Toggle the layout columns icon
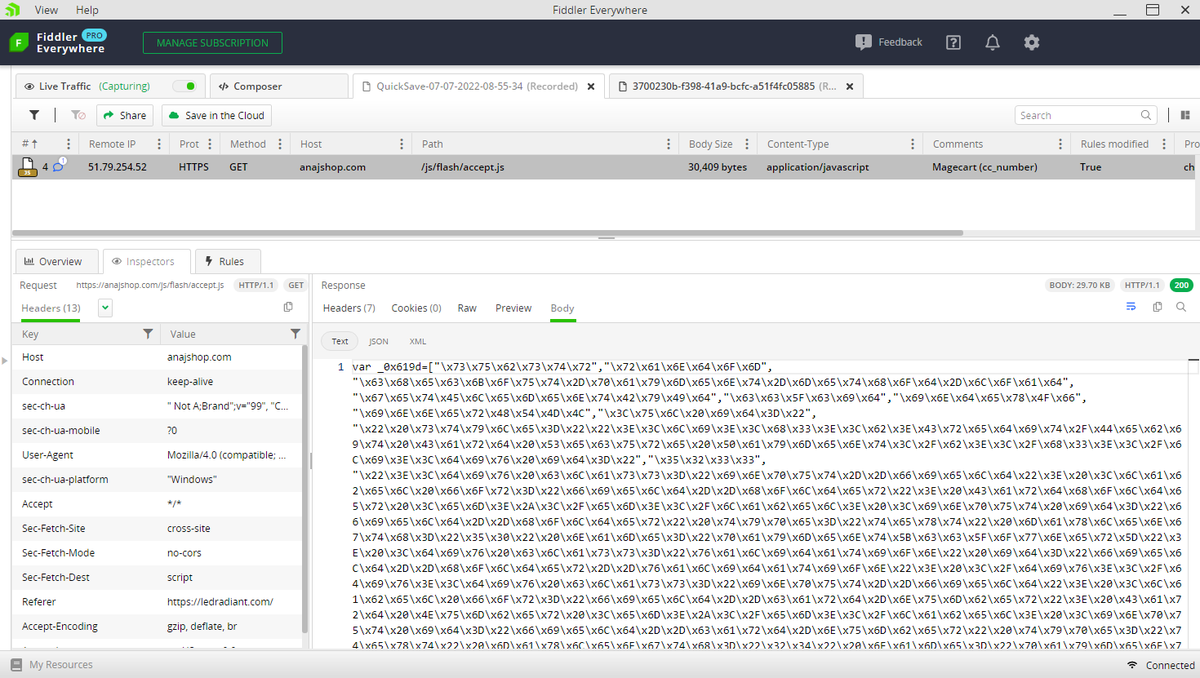1200x678 pixels. pyautogui.click(x=1185, y=115)
